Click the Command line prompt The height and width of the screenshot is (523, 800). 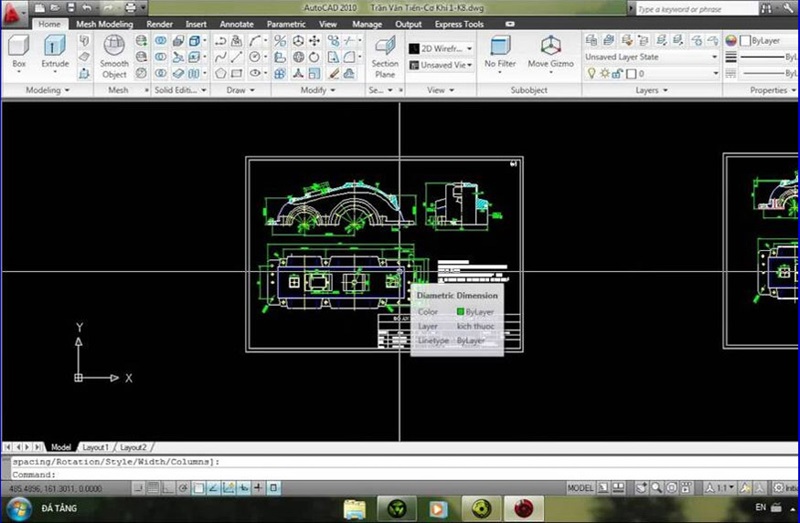(403, 475)
